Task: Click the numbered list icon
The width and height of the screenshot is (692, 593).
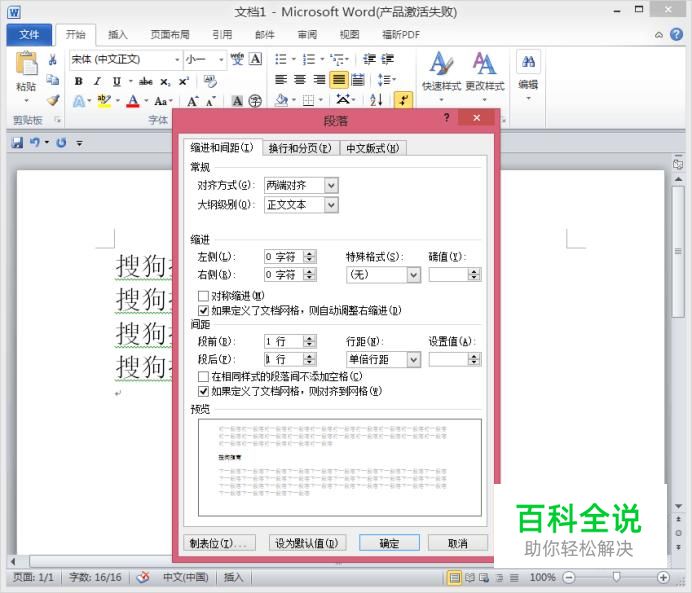Action: pyautogui.click(x=308, y=59)
